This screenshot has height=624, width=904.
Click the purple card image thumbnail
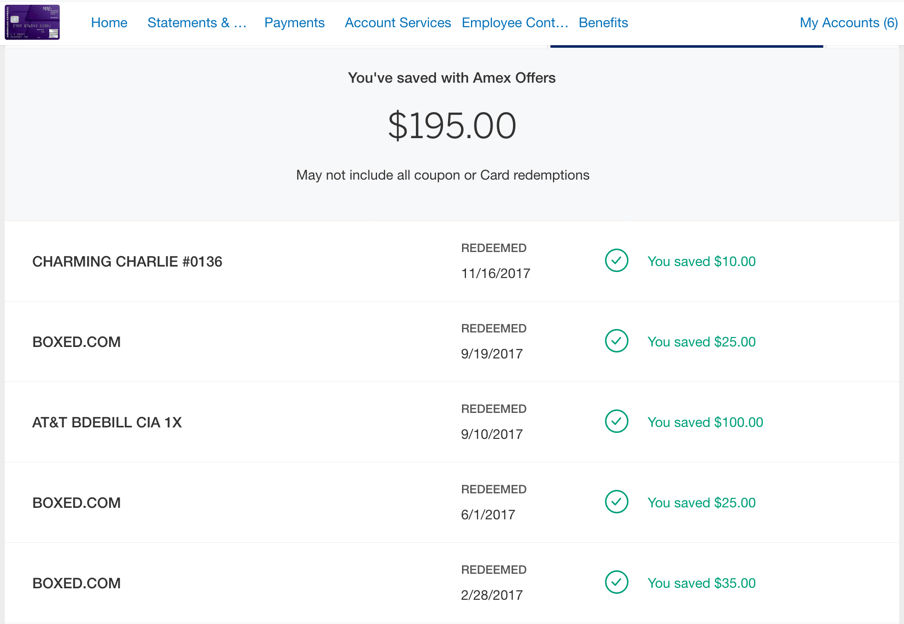point(32,22)
